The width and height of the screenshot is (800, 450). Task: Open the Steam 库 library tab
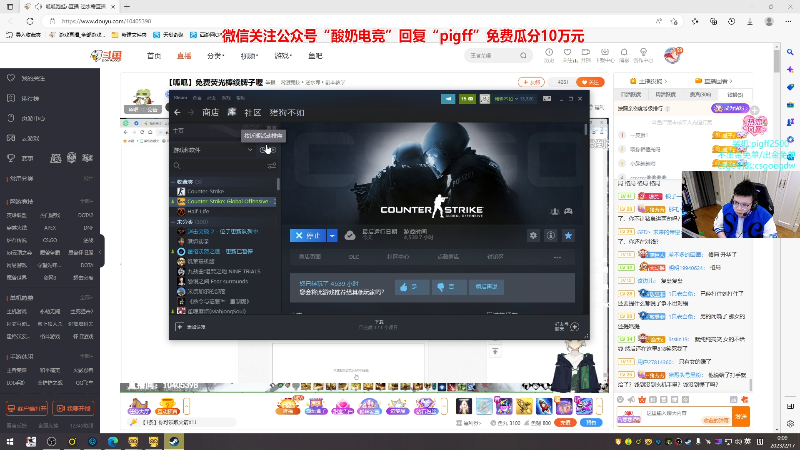point(232,112)
